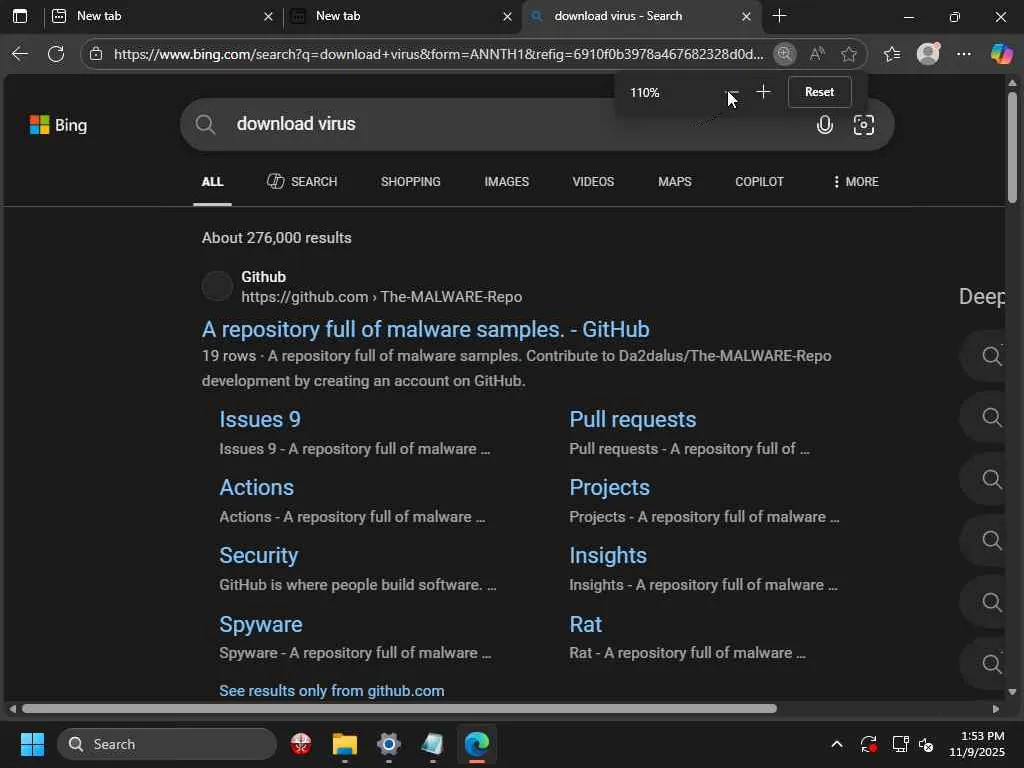This screenshot has width=1024, height=768.
Task: Open the Spyware sublink
Action: point(261,624)
